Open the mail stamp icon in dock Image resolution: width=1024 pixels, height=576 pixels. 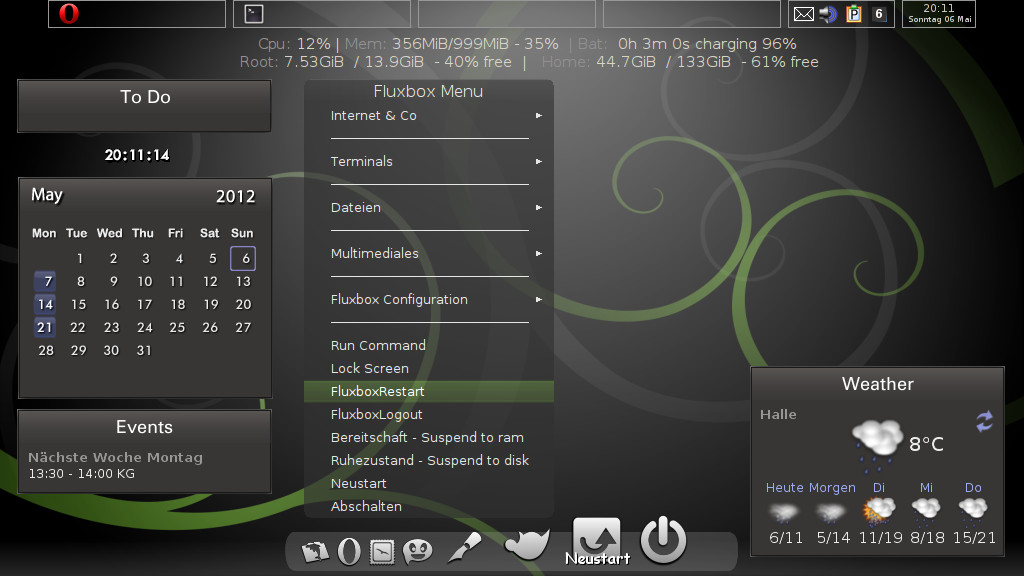[381, 551]
